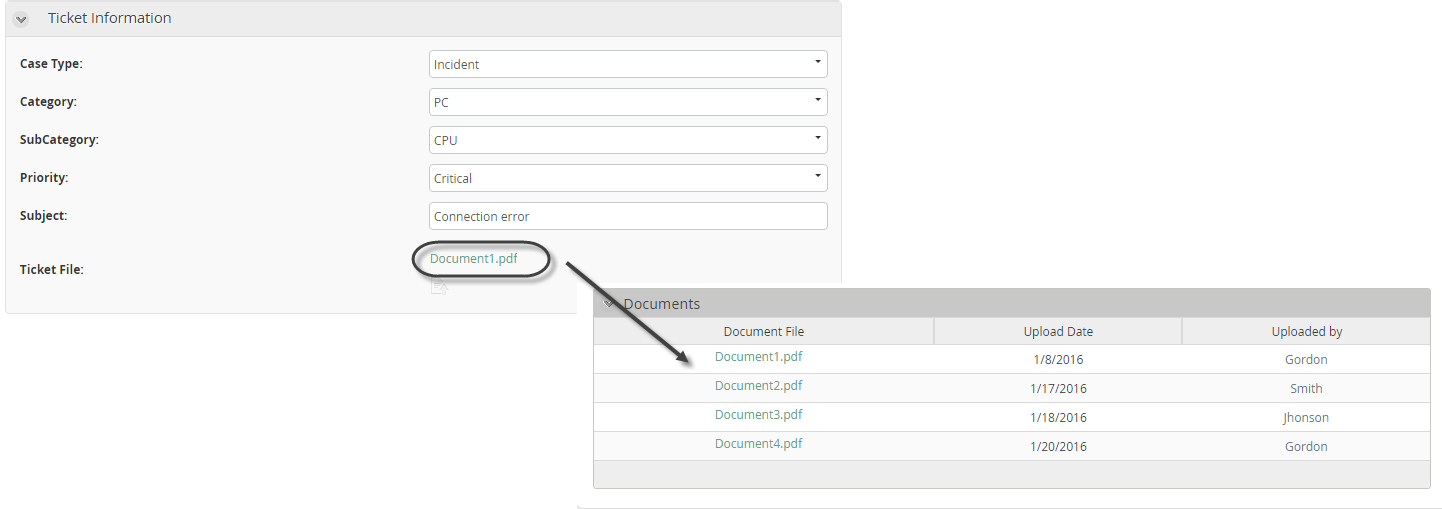Open the Priority dropdown showing Critical
The image size is (1442, 509).
[x=628, y=178]
